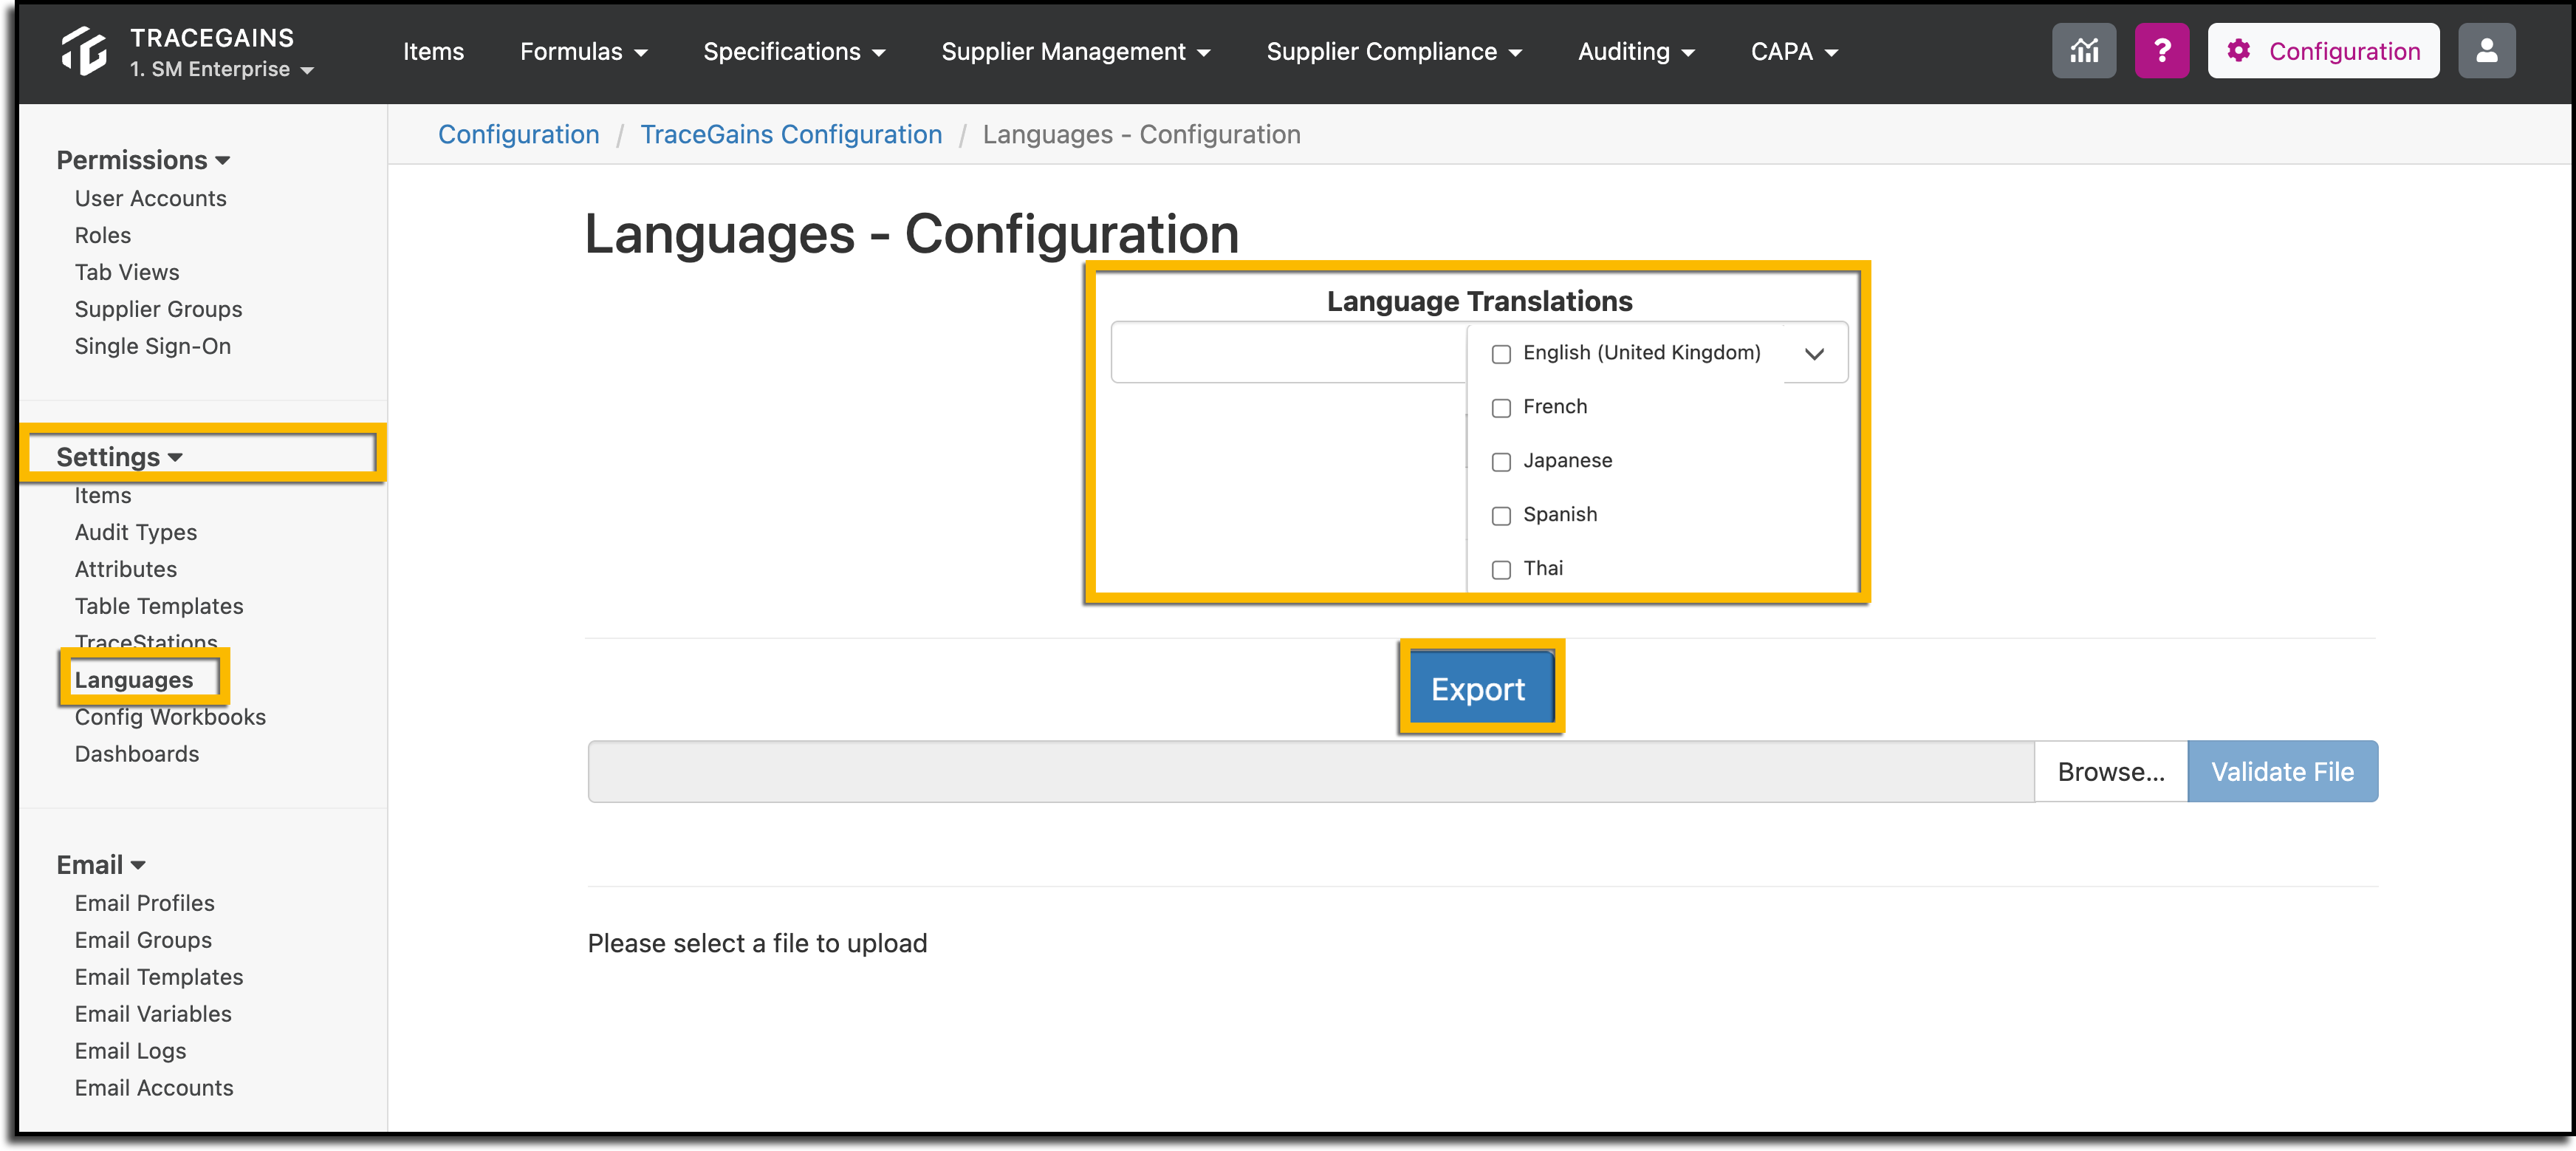Click the TraceGains logo icon
The height and width of the screenshot is (1151, 2576).
click(x=83, y=51)
